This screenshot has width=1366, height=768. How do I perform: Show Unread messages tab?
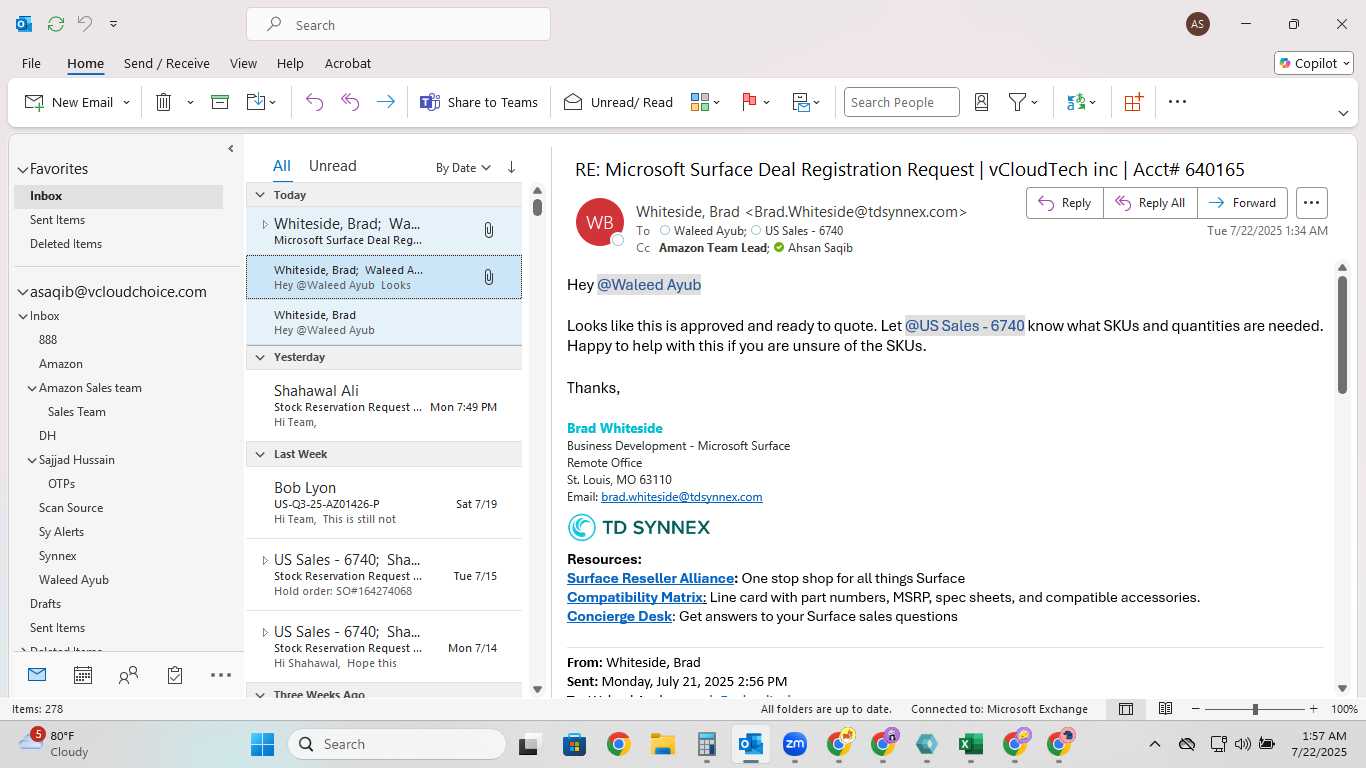pyautogui.click(x=332, y=166)
